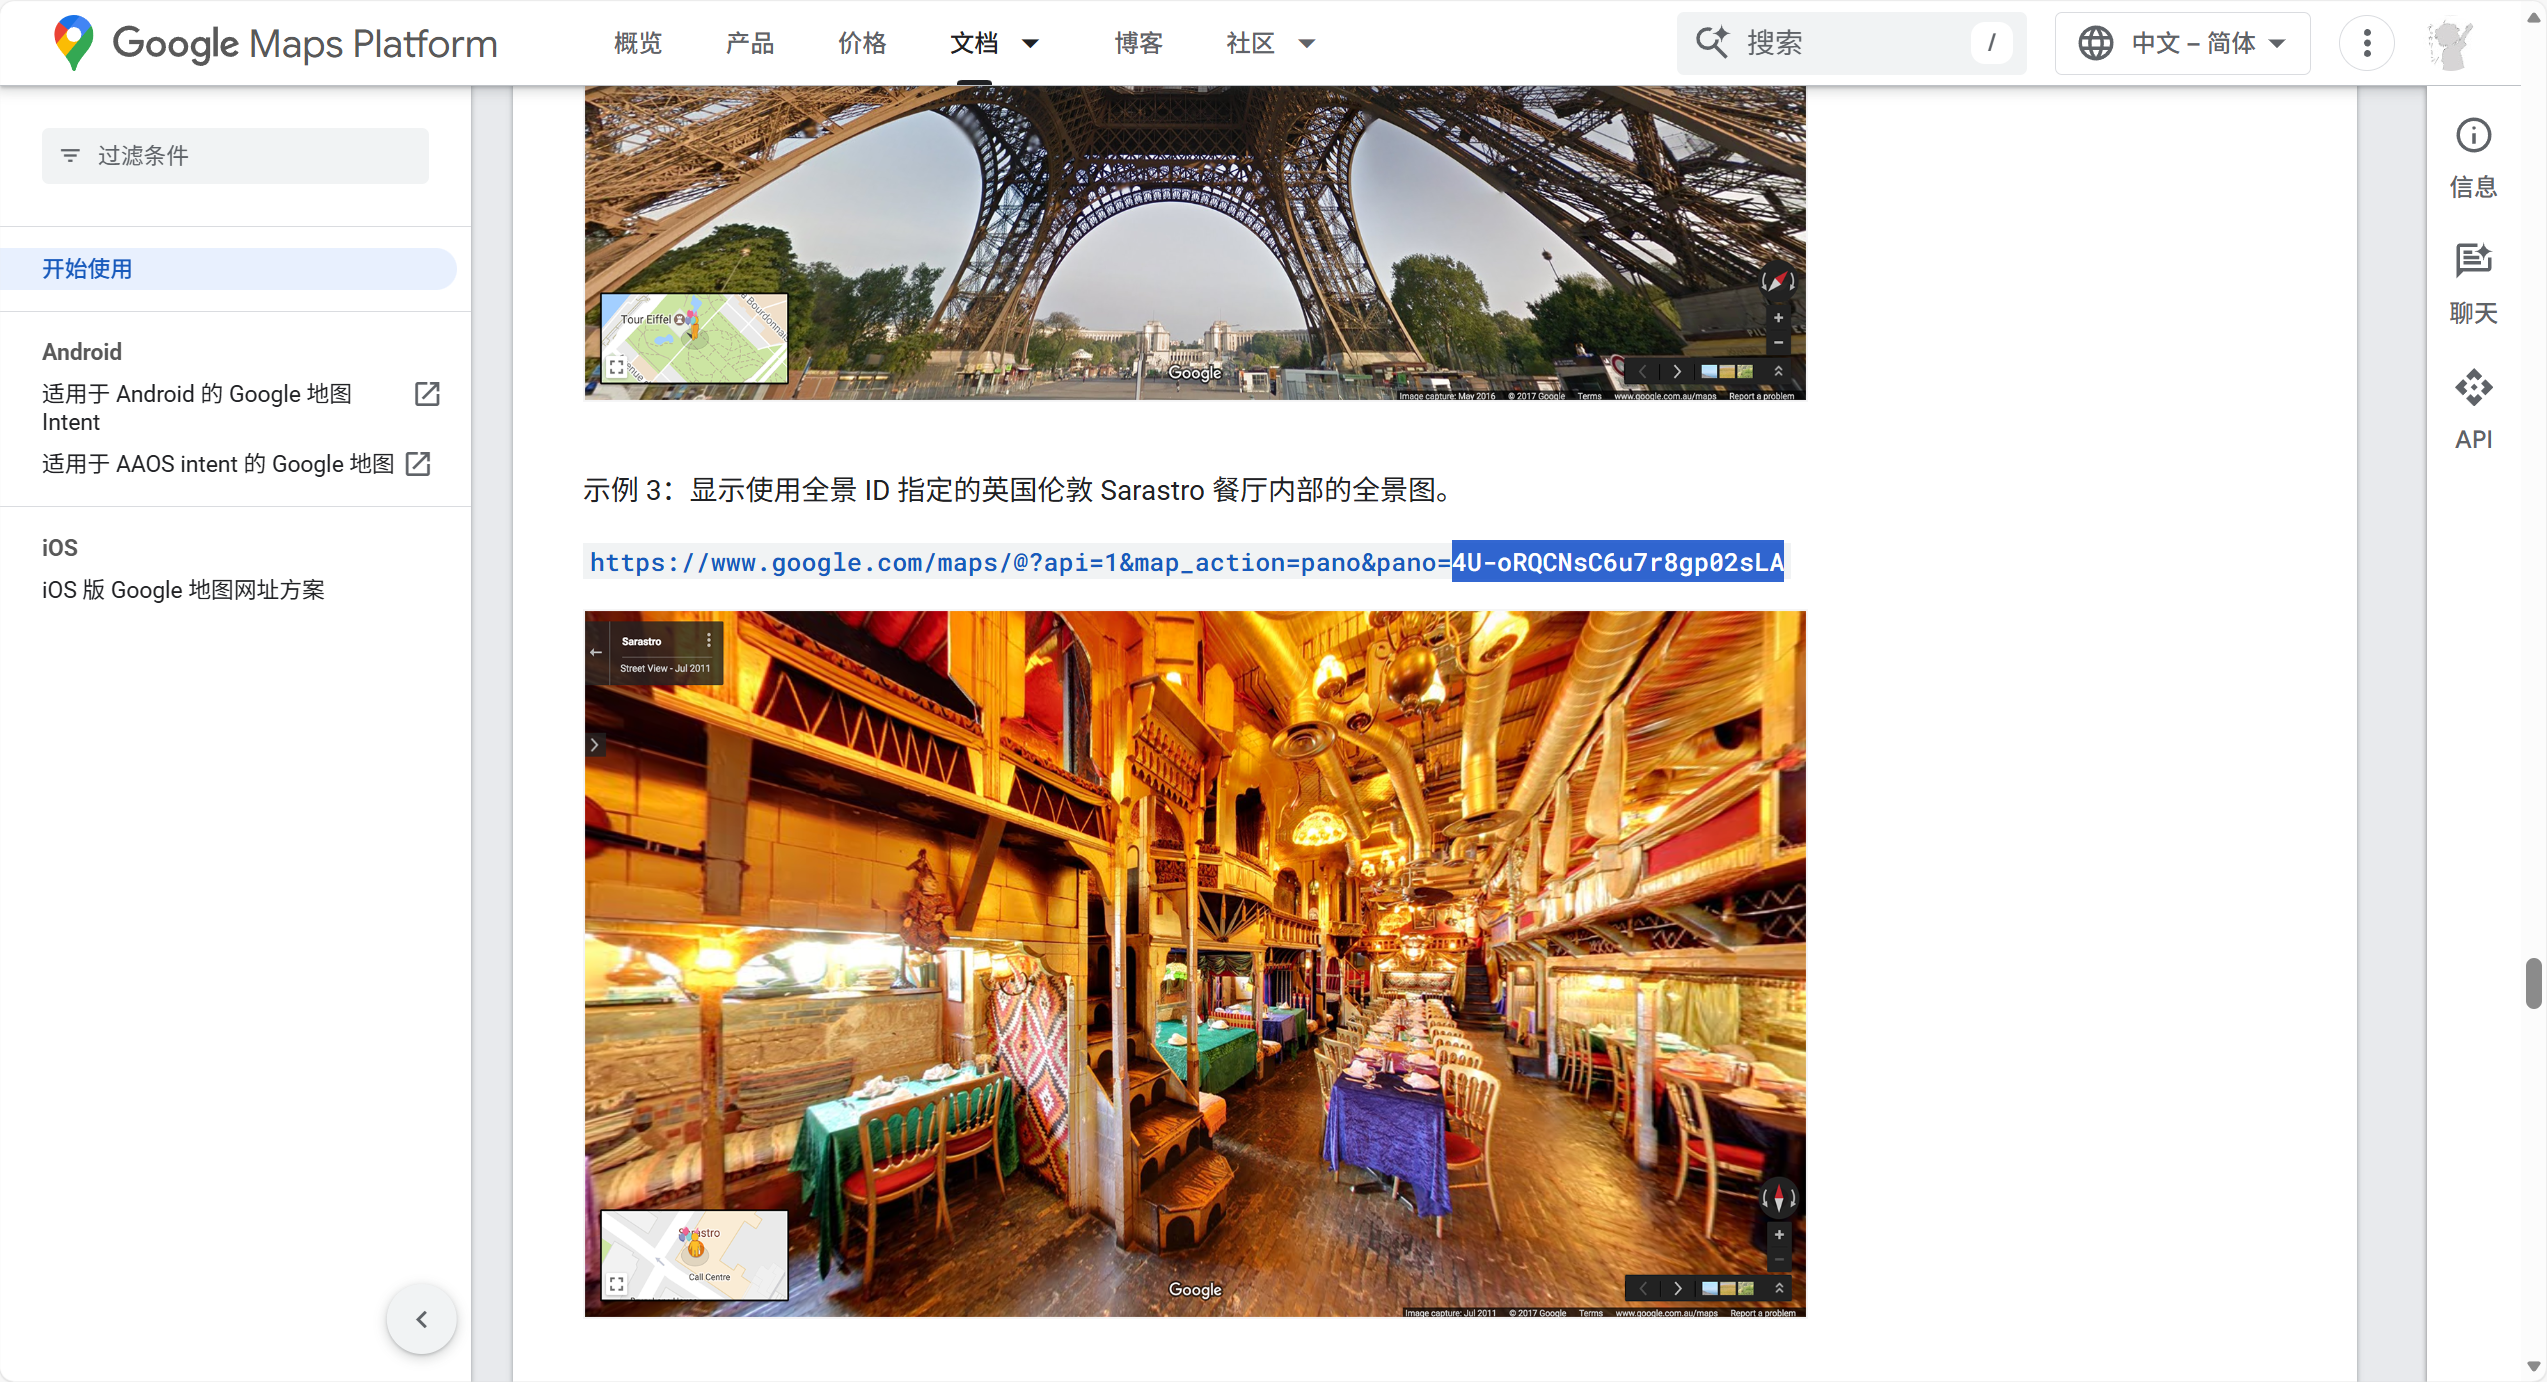Click the filter icon beside 过滤条件
This screenshot has width=2547, height=1382.
click(70, 156)
